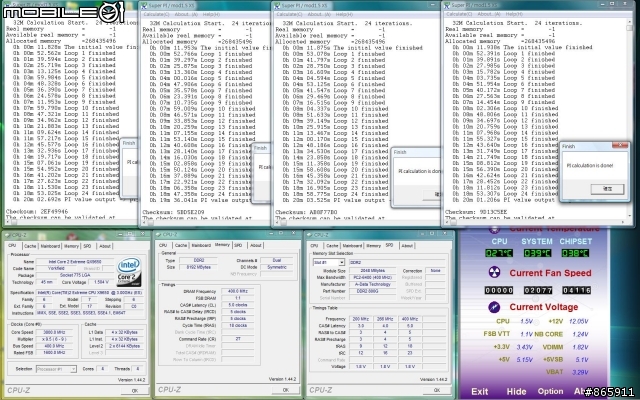
Task: Click the fan speed counter reading 02077
Action: click(538, 290)
